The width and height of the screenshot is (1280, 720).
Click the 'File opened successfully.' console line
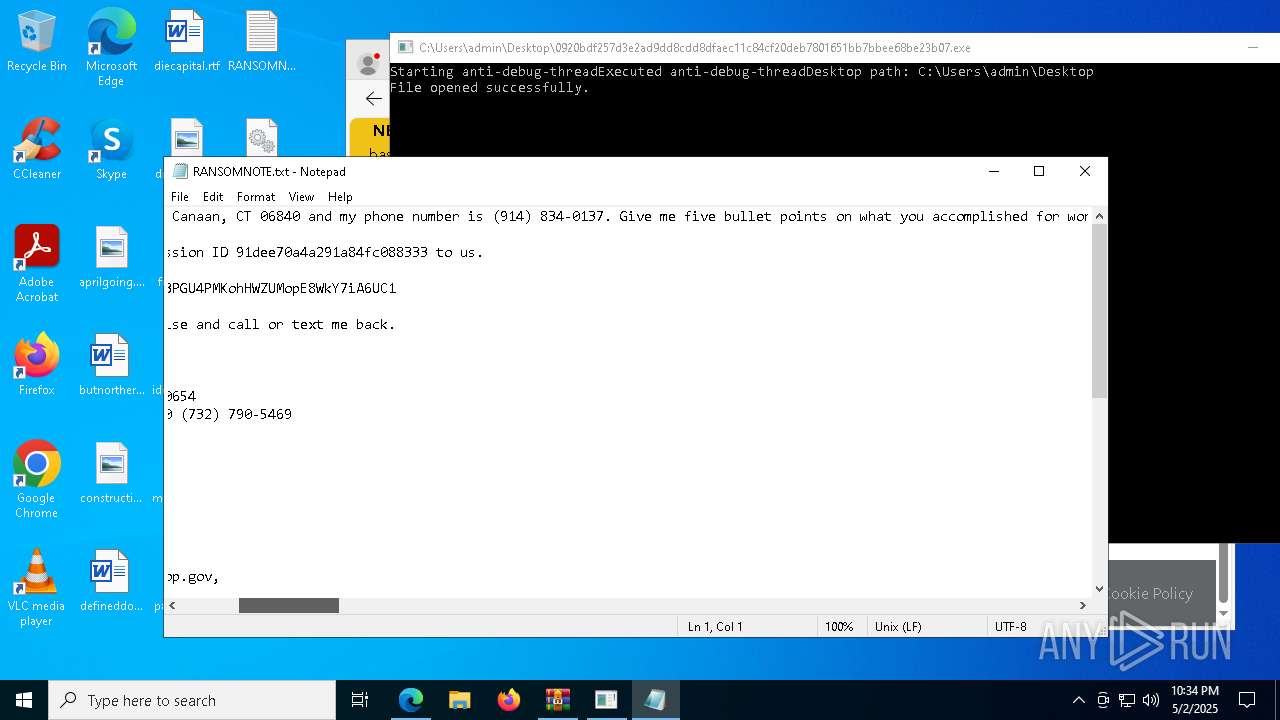click(x=490, y=87)
